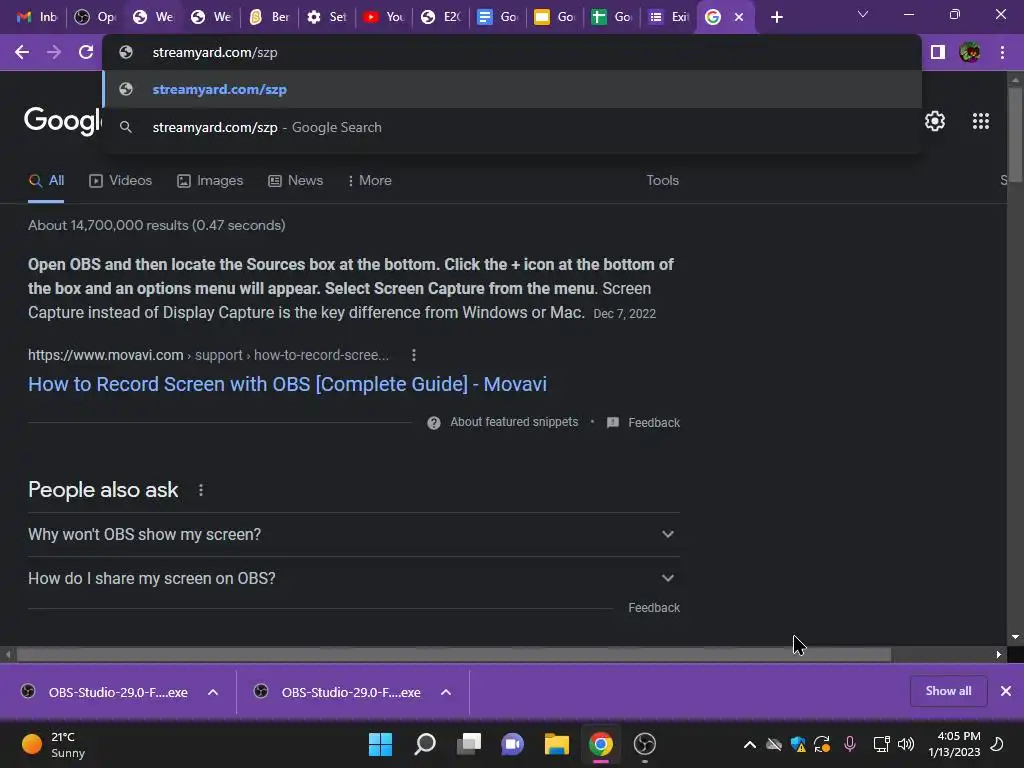The width and height of the screenshot is (1024, 768).
Task: Open the Google Sheets tab
Action: click(612, 17)
